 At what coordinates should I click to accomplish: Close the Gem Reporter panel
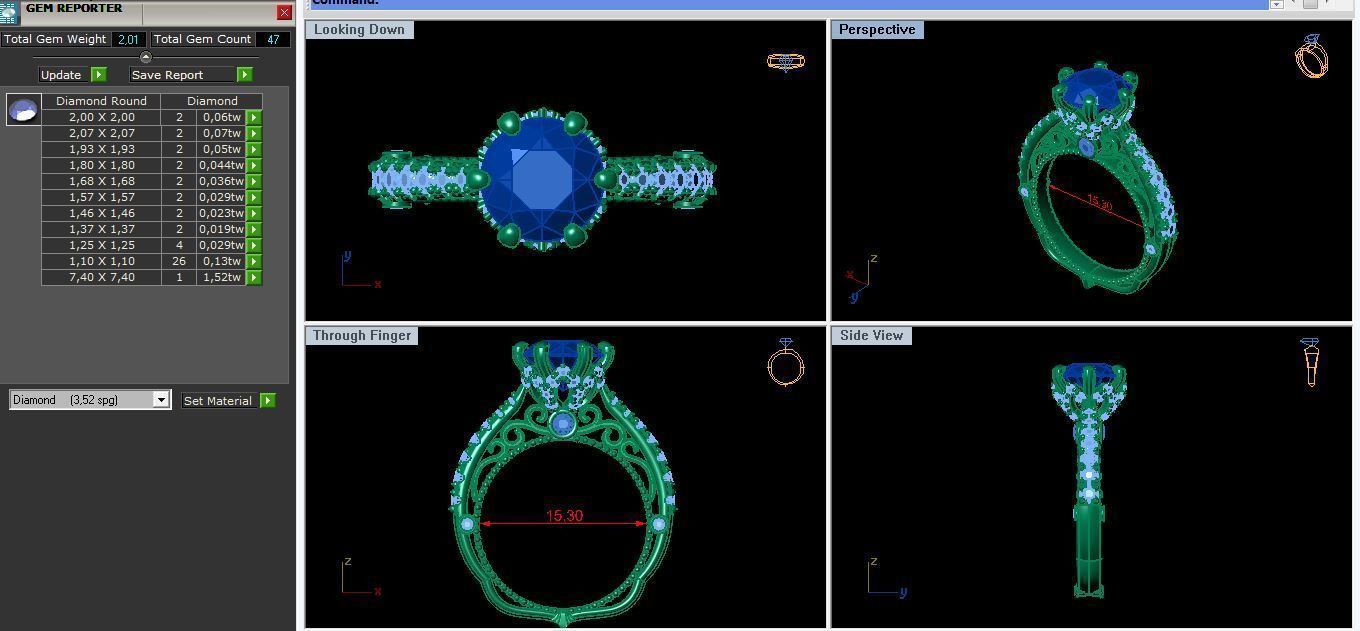[x=284, y=12]
